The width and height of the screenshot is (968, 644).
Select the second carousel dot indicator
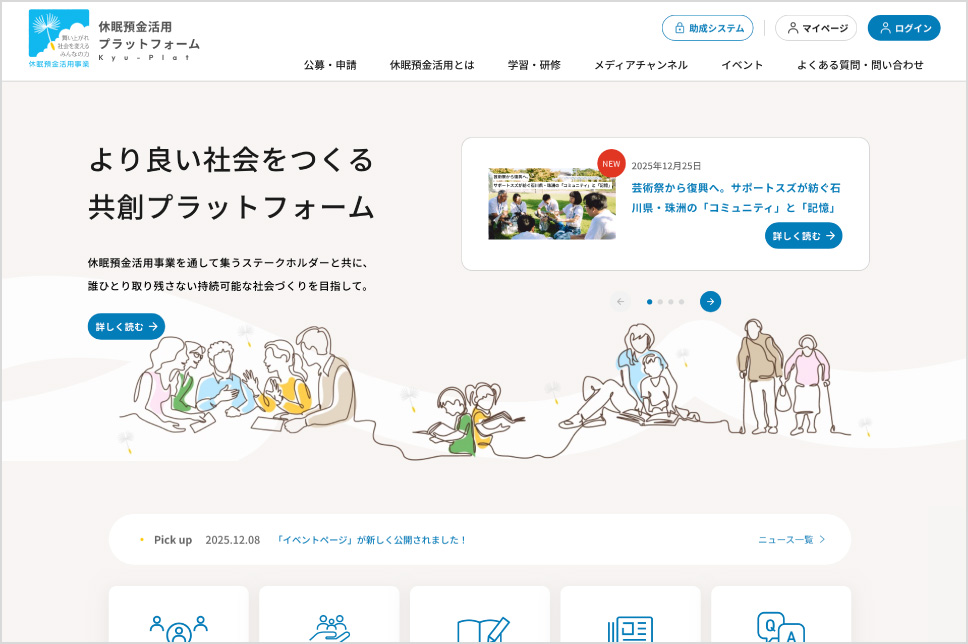click(x=660, y=301)
